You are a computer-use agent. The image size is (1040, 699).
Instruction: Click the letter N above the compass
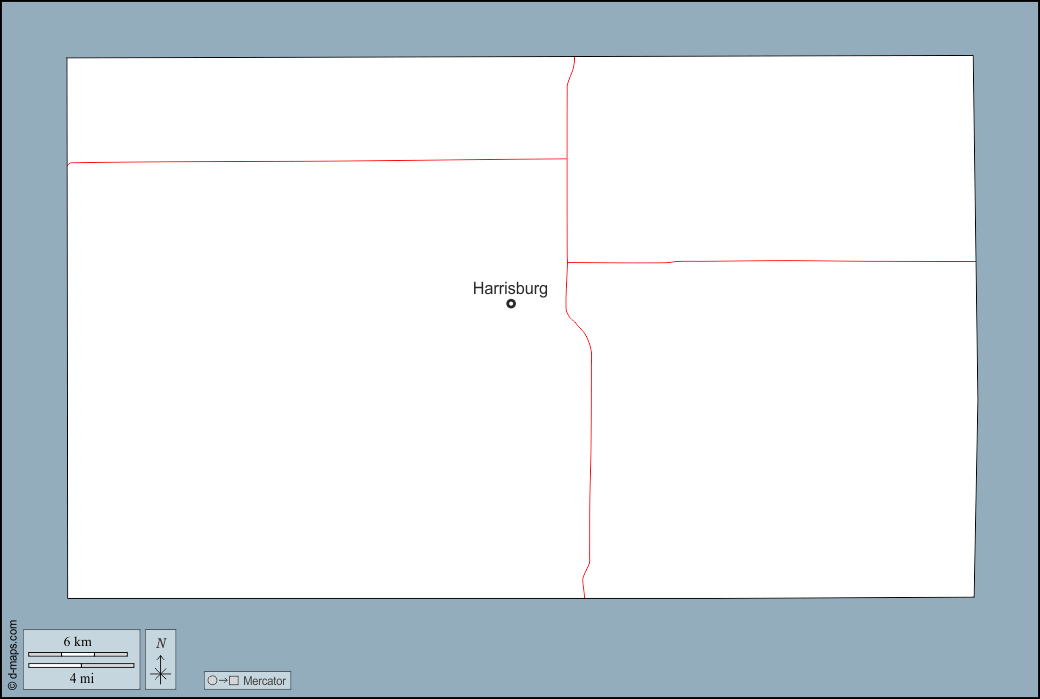tap(161, 643)
